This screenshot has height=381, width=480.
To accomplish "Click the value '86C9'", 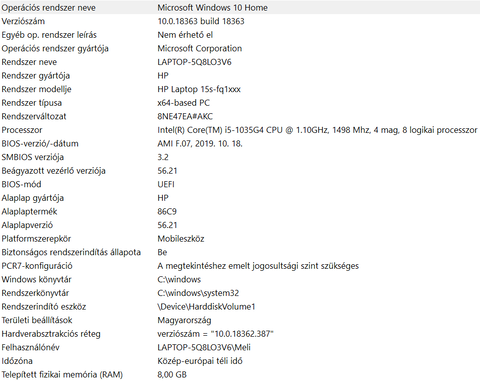I will click(x=167, y=212).
